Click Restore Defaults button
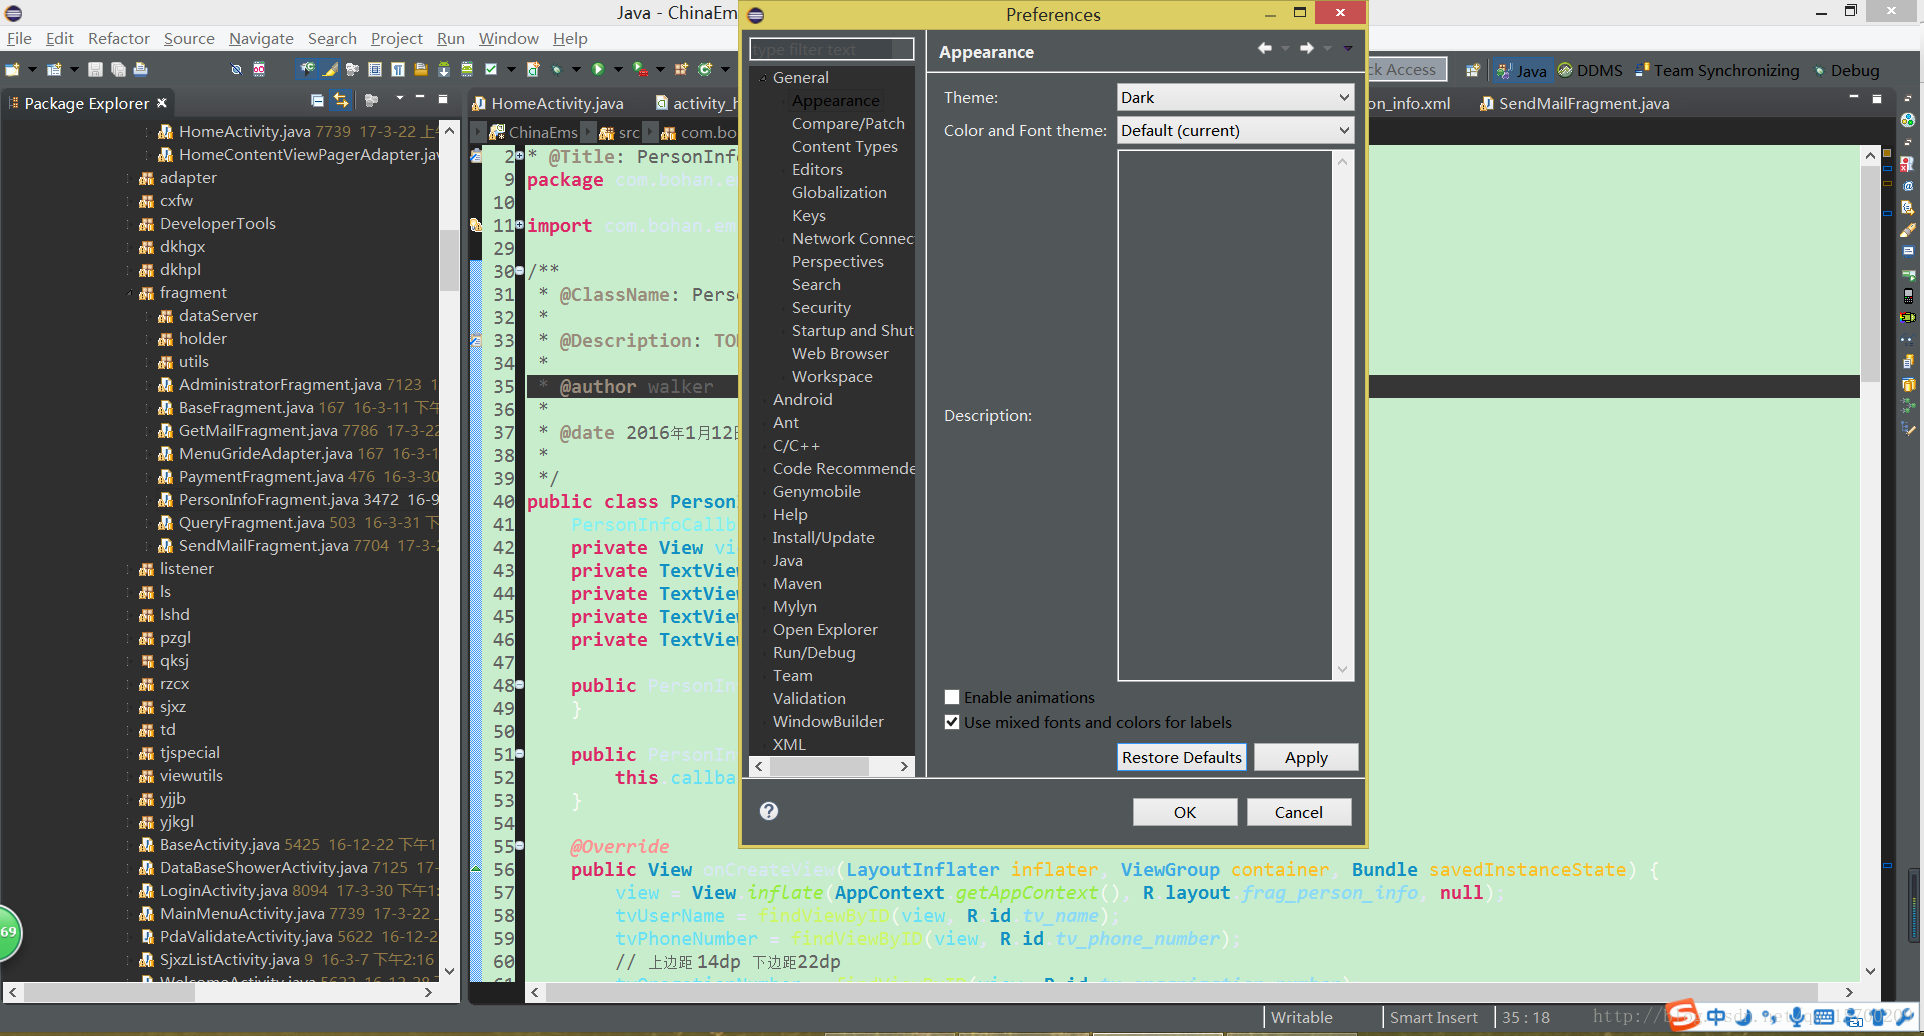This screenshot has width=1924, height=1036. [x=1181, y=757]
